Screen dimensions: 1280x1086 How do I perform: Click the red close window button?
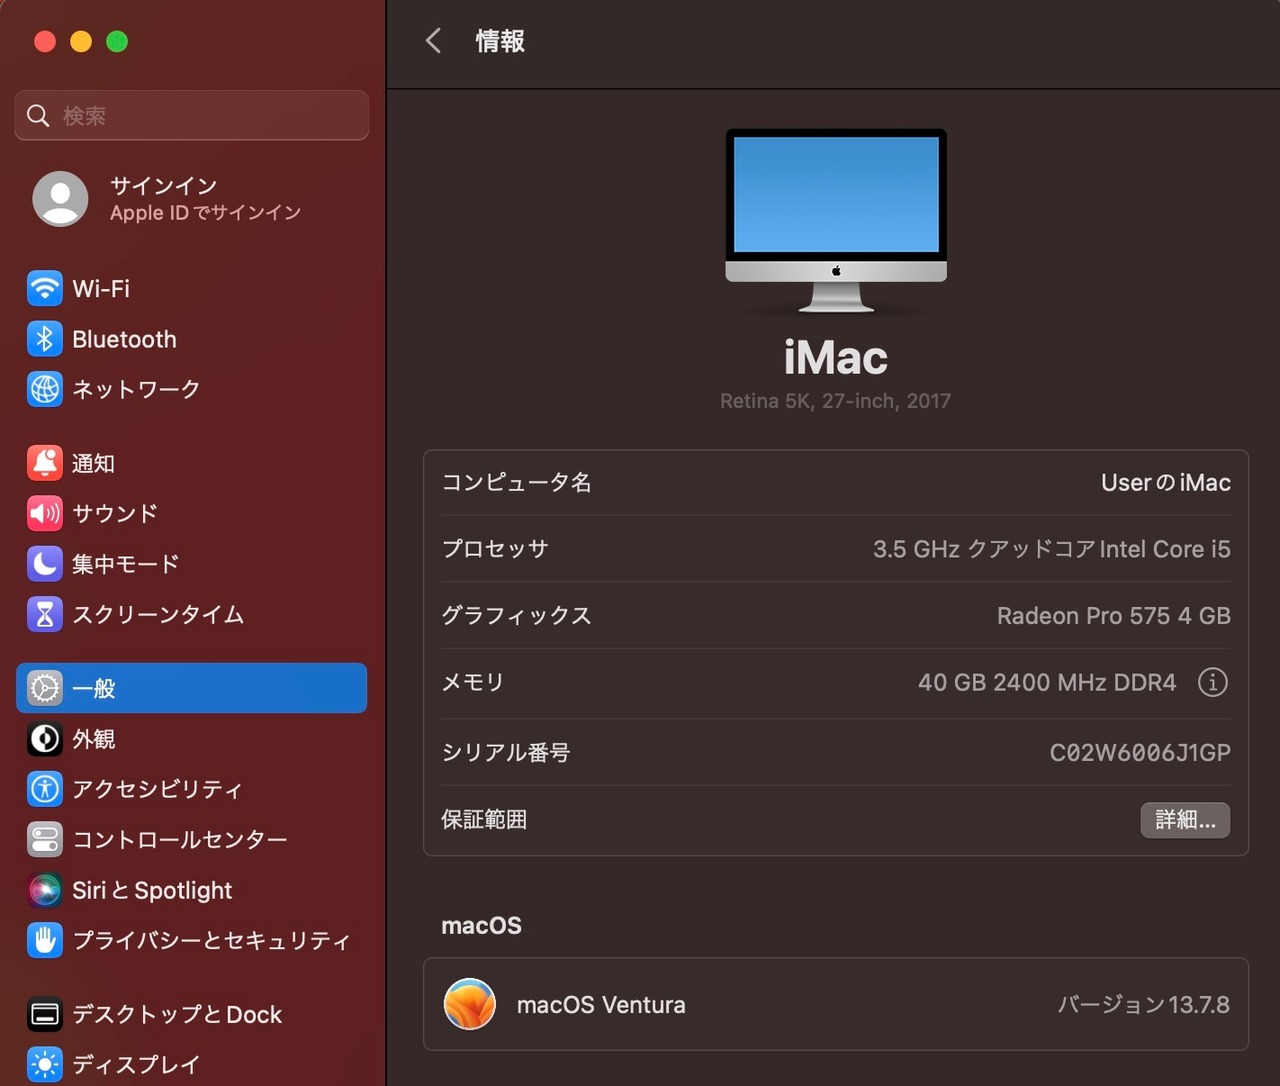(45, 41)
